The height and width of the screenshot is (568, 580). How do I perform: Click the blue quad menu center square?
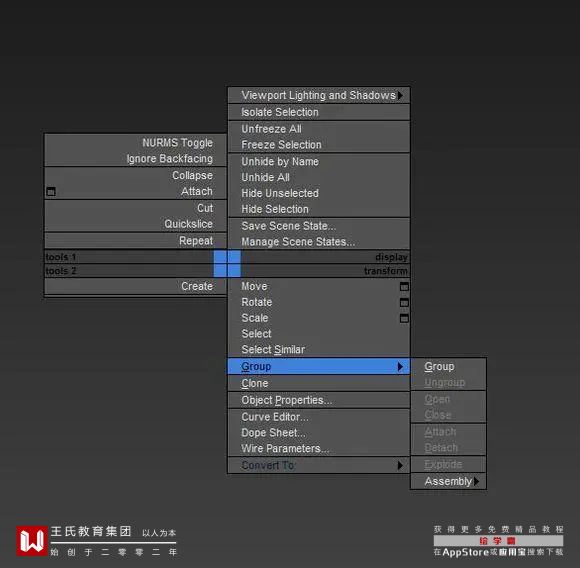(227, 264)
